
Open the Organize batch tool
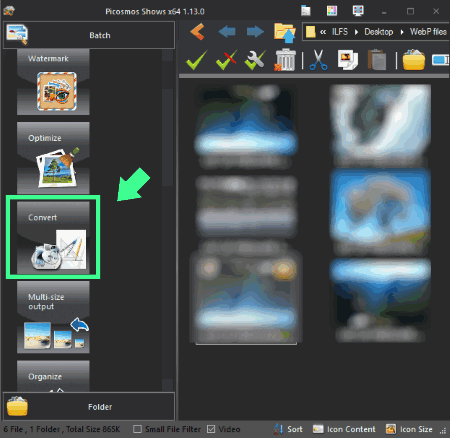(53, 376)
